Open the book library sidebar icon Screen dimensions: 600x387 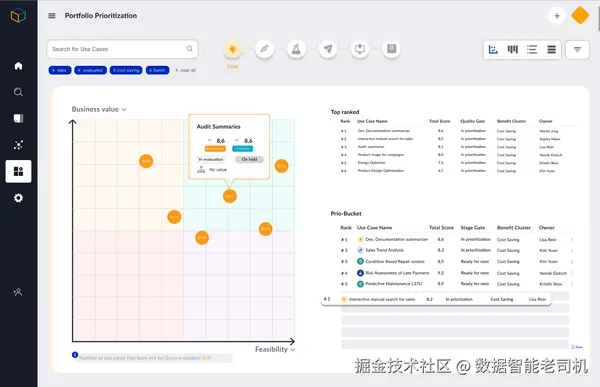tap(18, 118)
